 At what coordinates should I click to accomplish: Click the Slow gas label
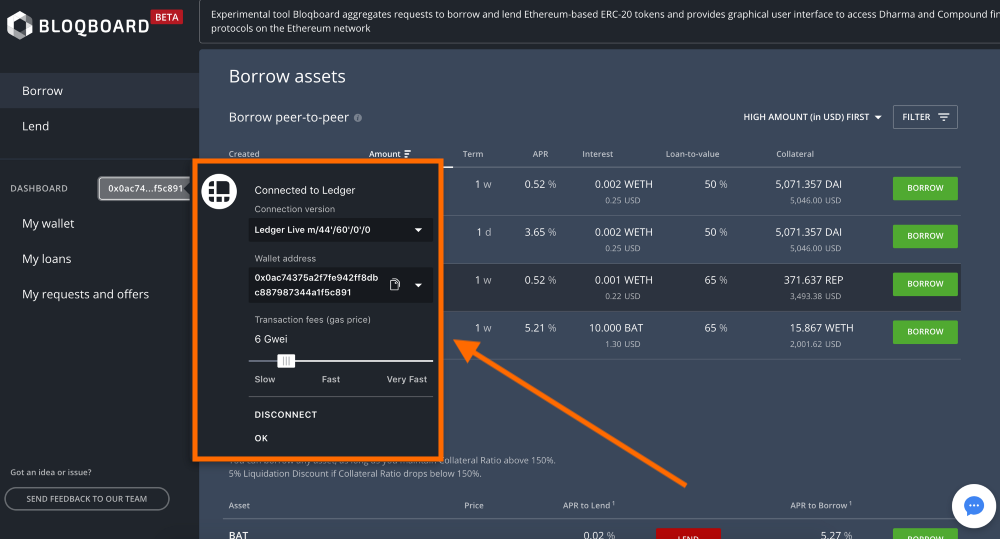265,380
